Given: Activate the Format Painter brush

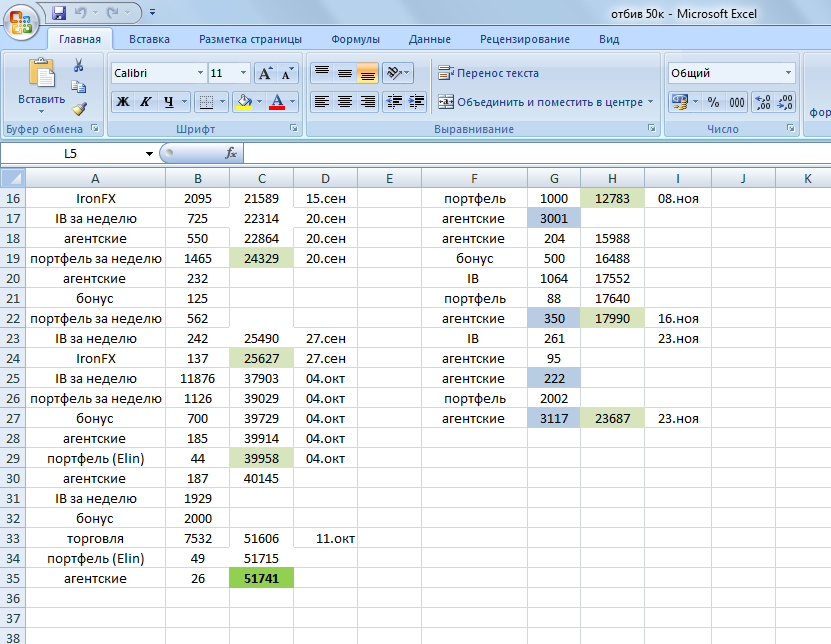Looking at the screenshot, I should [x=78, y=108].
